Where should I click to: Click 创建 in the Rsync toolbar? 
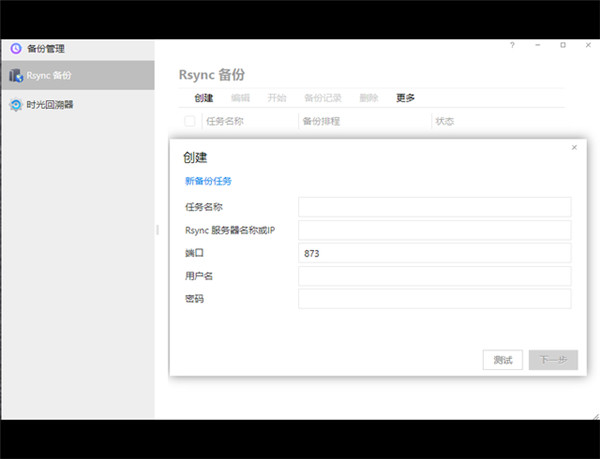(x=204, y=98)
